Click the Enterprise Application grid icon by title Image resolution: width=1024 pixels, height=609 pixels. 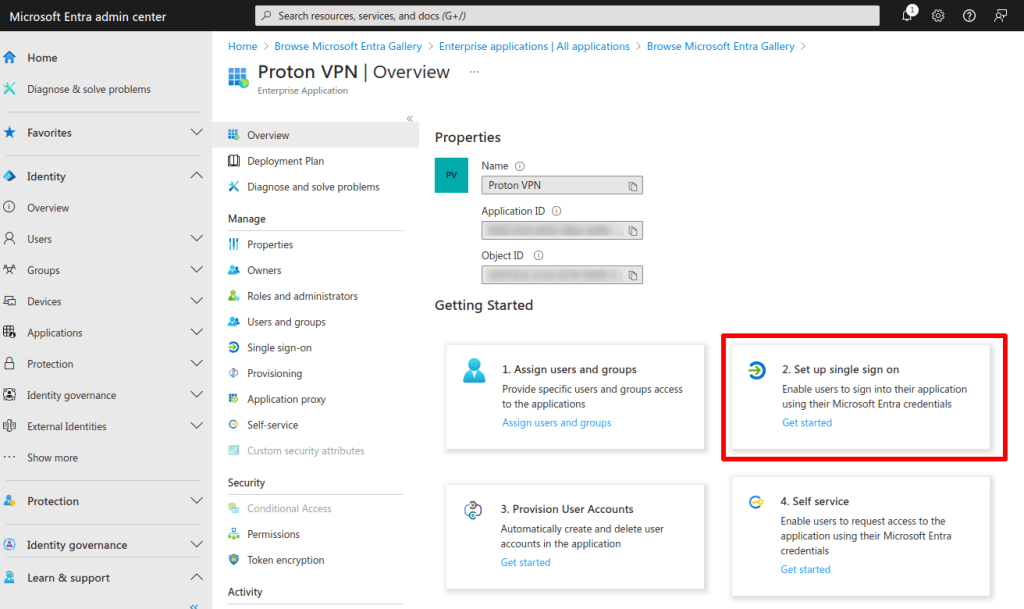[x=238, y=77]
